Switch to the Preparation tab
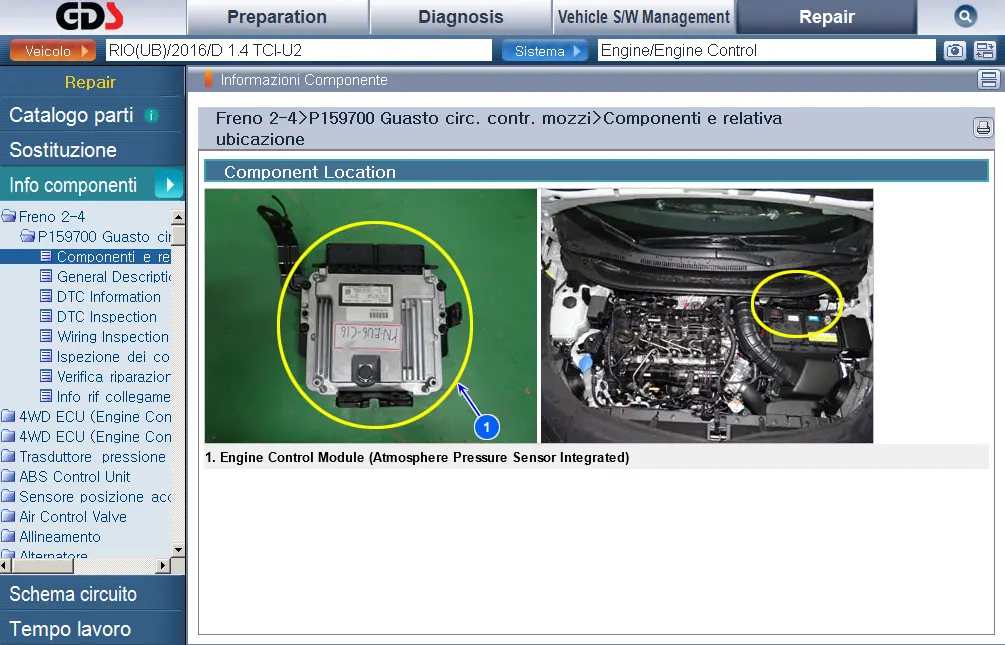Screen dimensions: 1005x645 [277, 17]
